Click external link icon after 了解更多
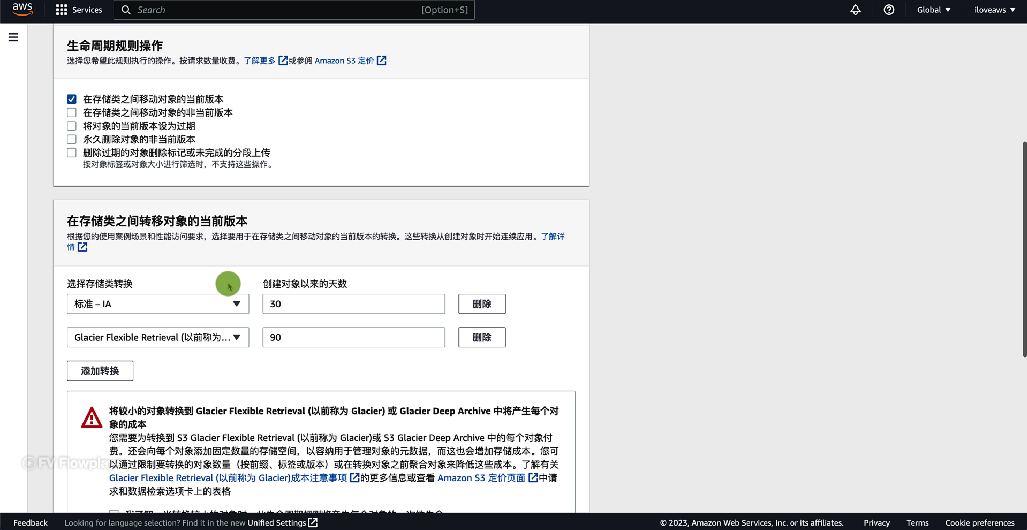The image size is (1027, 530). tap(283, 60)
